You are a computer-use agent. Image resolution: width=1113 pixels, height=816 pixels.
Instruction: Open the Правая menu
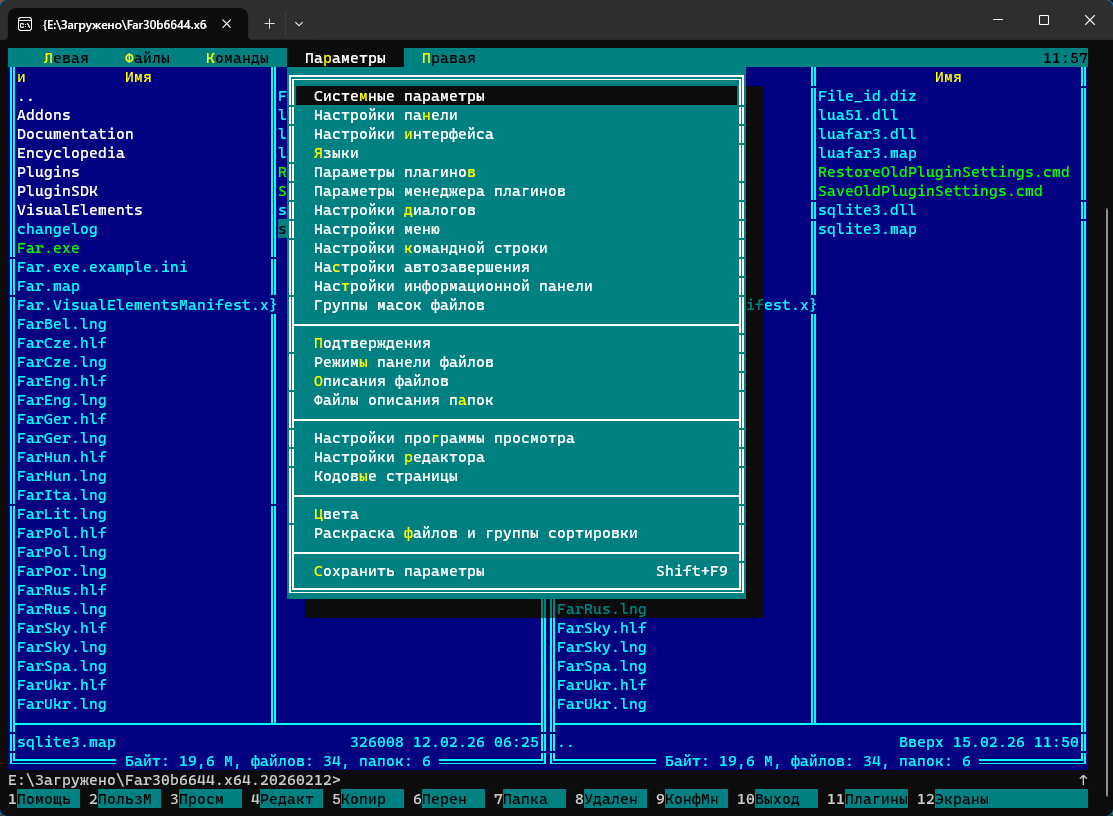point(448,58)
